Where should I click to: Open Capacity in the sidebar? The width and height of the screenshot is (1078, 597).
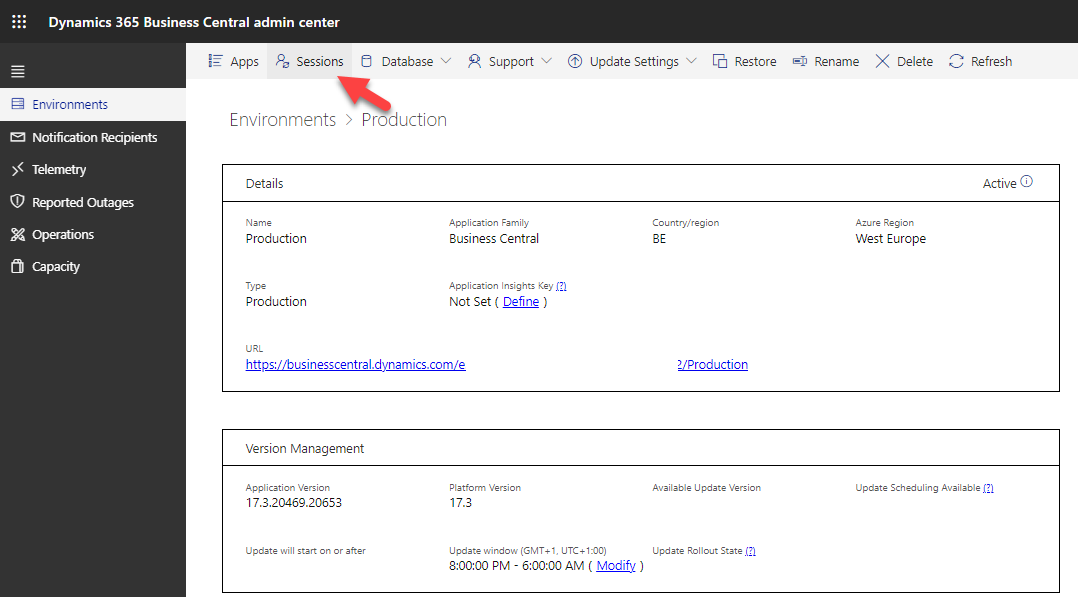tap(93, 267)
